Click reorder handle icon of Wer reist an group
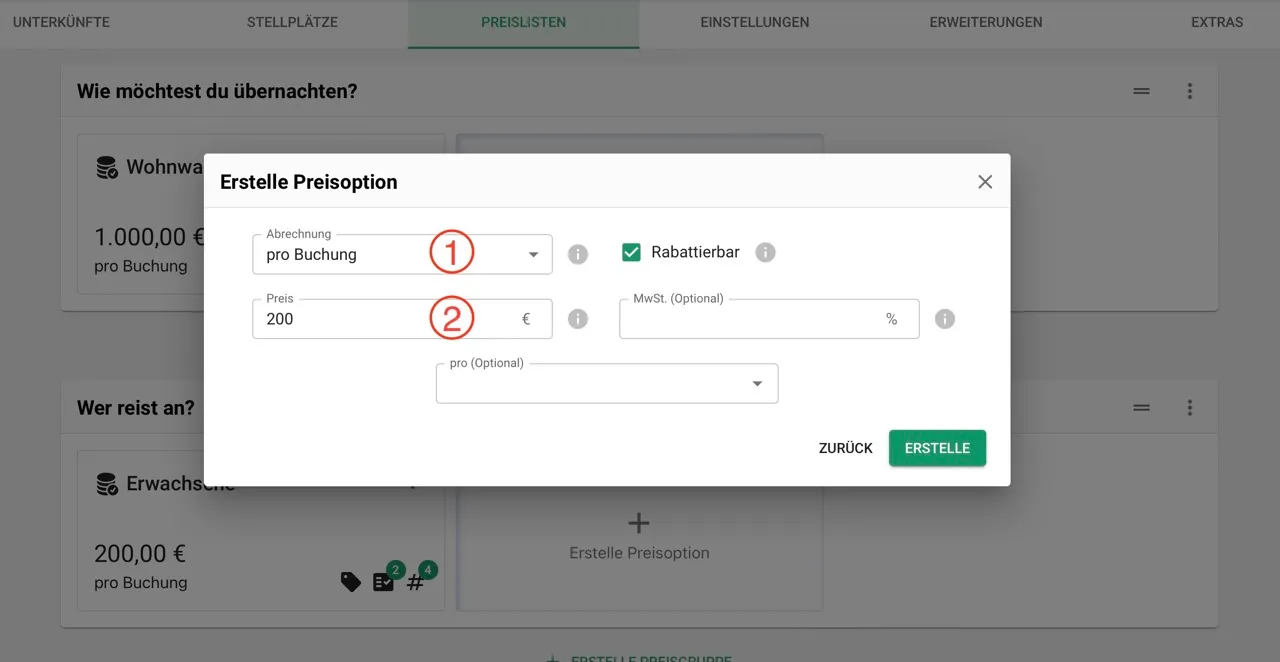The image size is (1280, 662). 1141,408
